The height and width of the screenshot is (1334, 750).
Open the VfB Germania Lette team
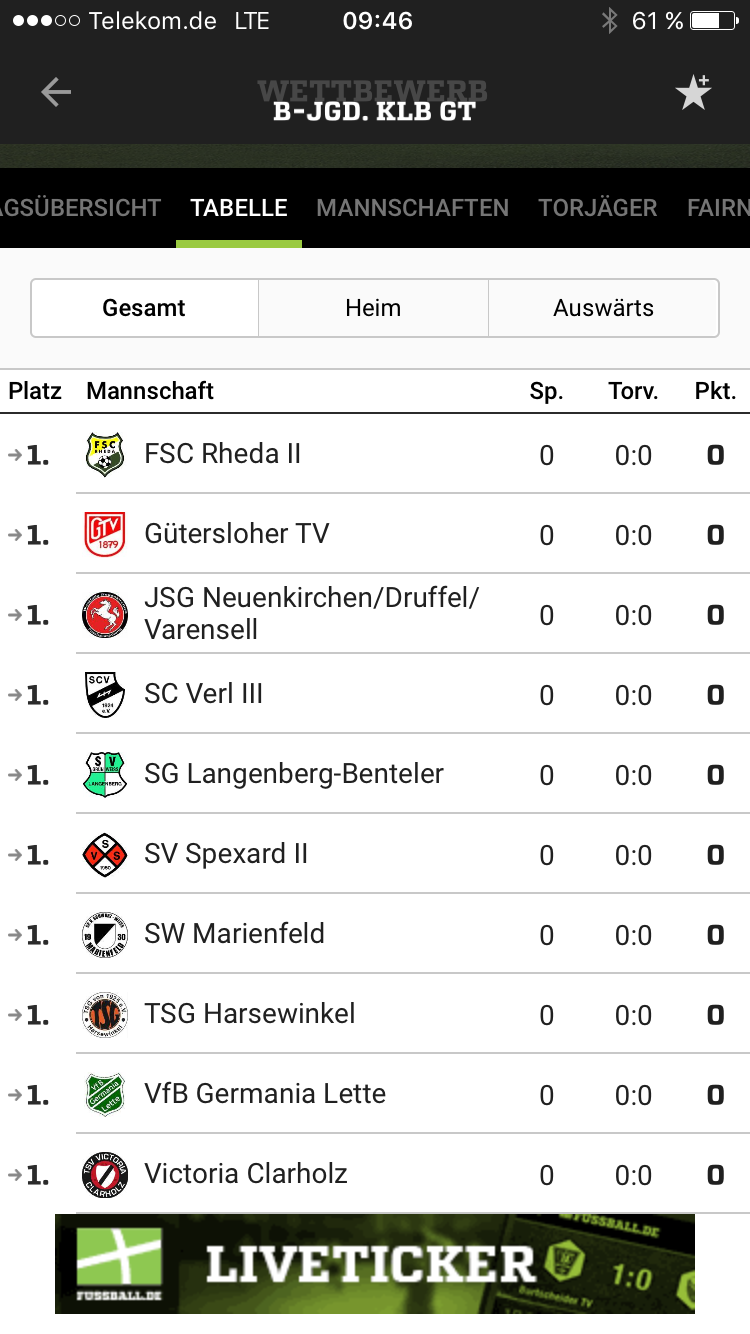[265, 1094]
